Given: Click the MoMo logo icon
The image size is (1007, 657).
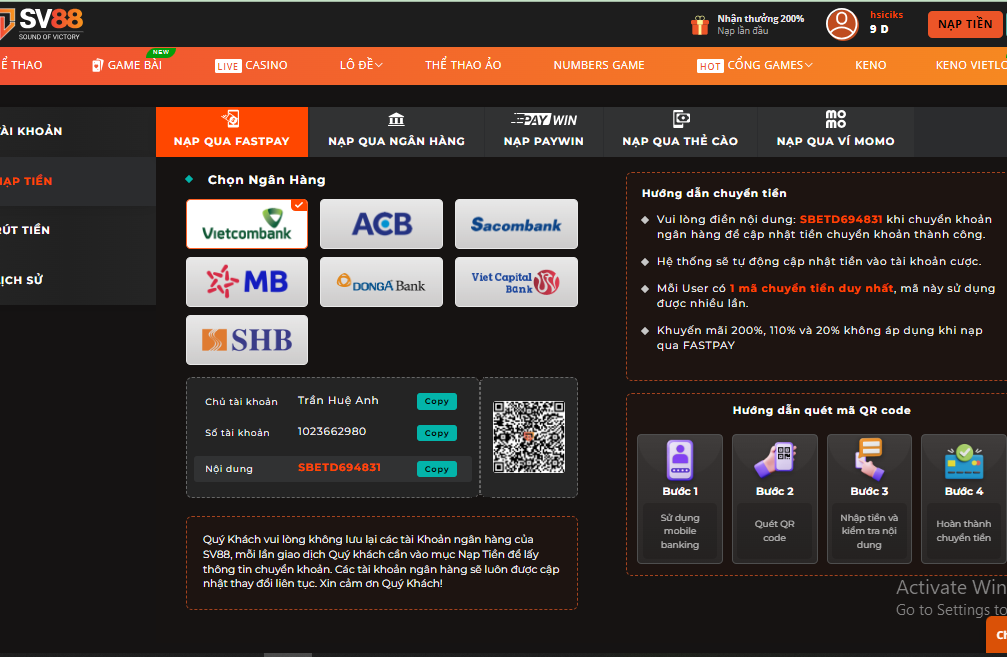Looking at the screenshot, I should [836, 119].
